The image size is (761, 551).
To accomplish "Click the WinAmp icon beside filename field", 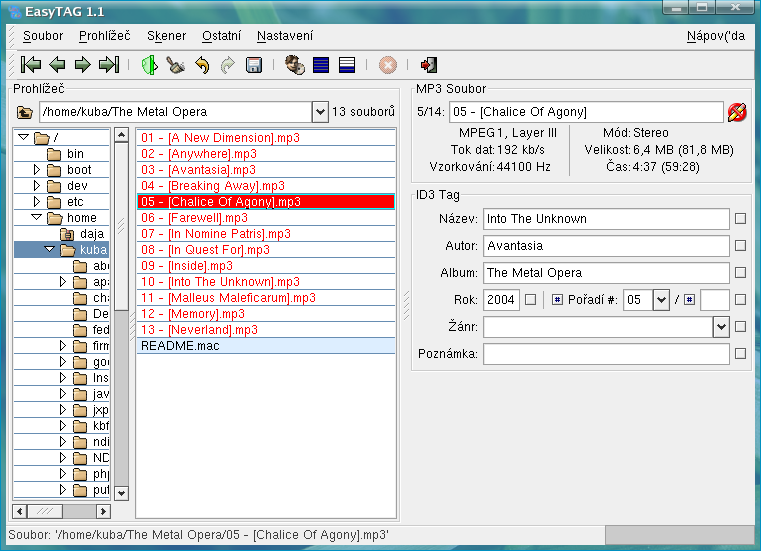I will pos(737,112).
